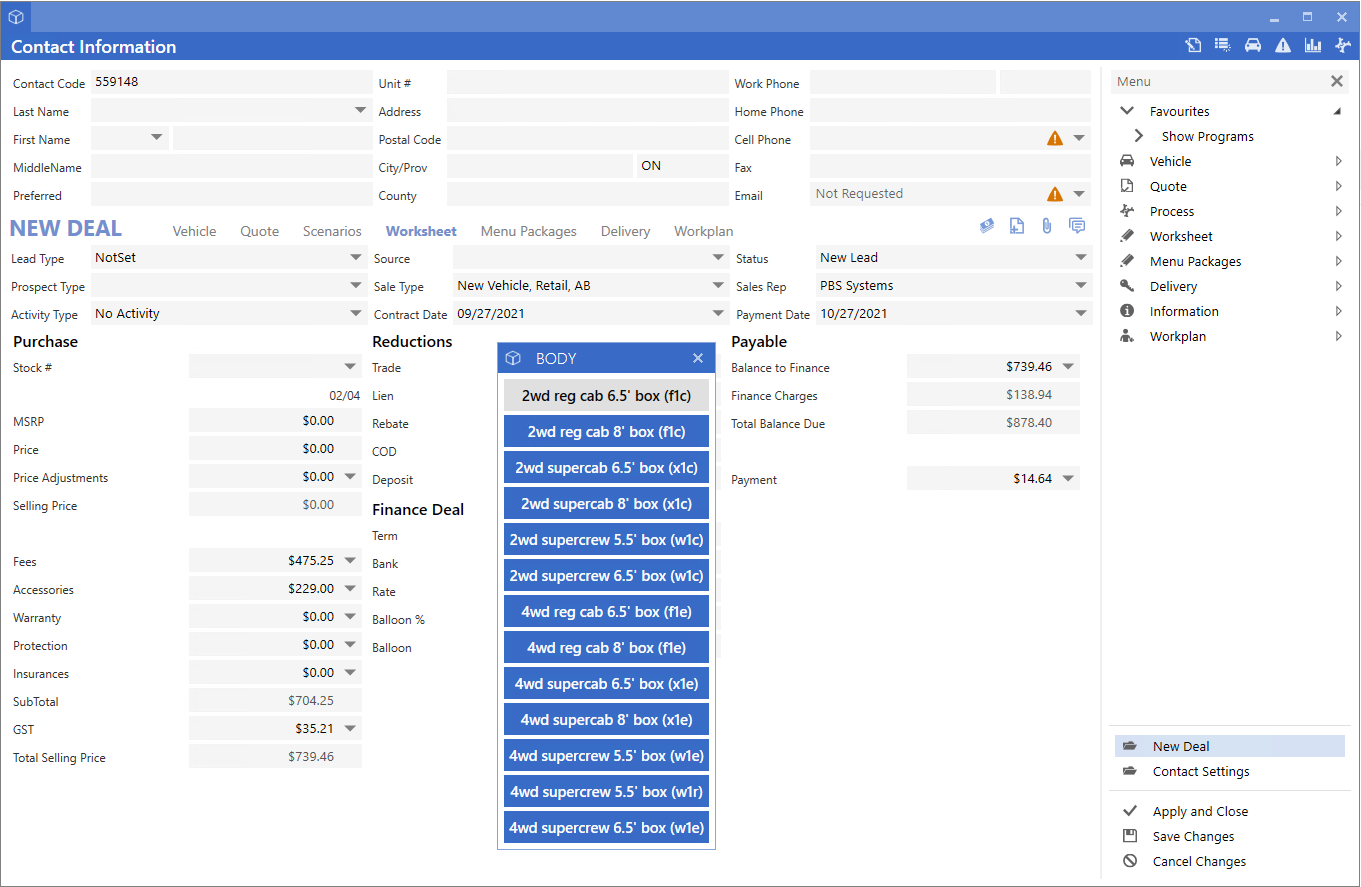The width and height of the screenshot is (1361, 887).
Task: Expand the Fees amount dropdown
Action: click(350, 561)
